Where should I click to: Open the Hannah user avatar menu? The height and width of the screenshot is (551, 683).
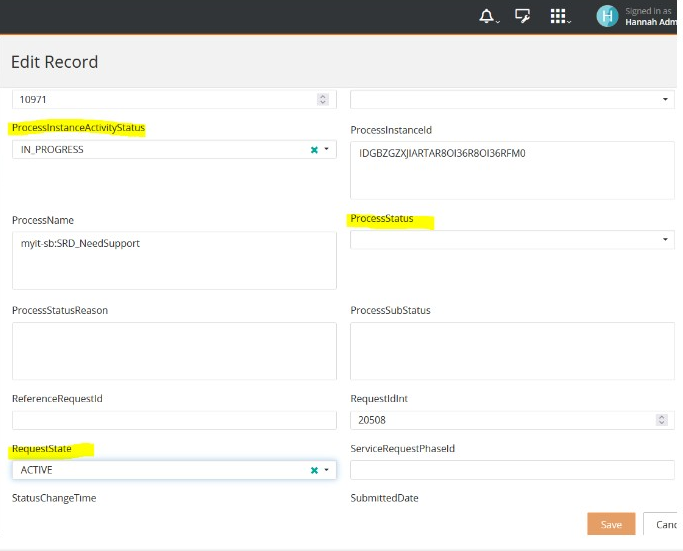click(x=607, y=16)
